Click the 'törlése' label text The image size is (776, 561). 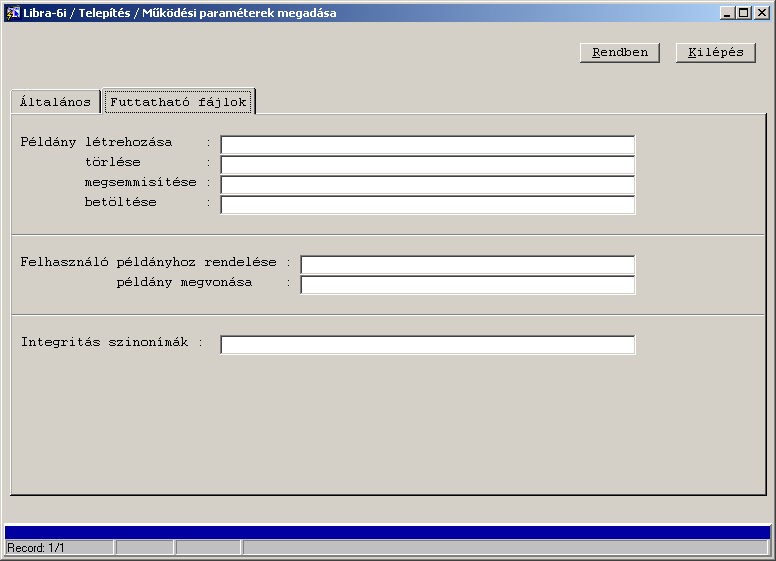pos(112,162)
